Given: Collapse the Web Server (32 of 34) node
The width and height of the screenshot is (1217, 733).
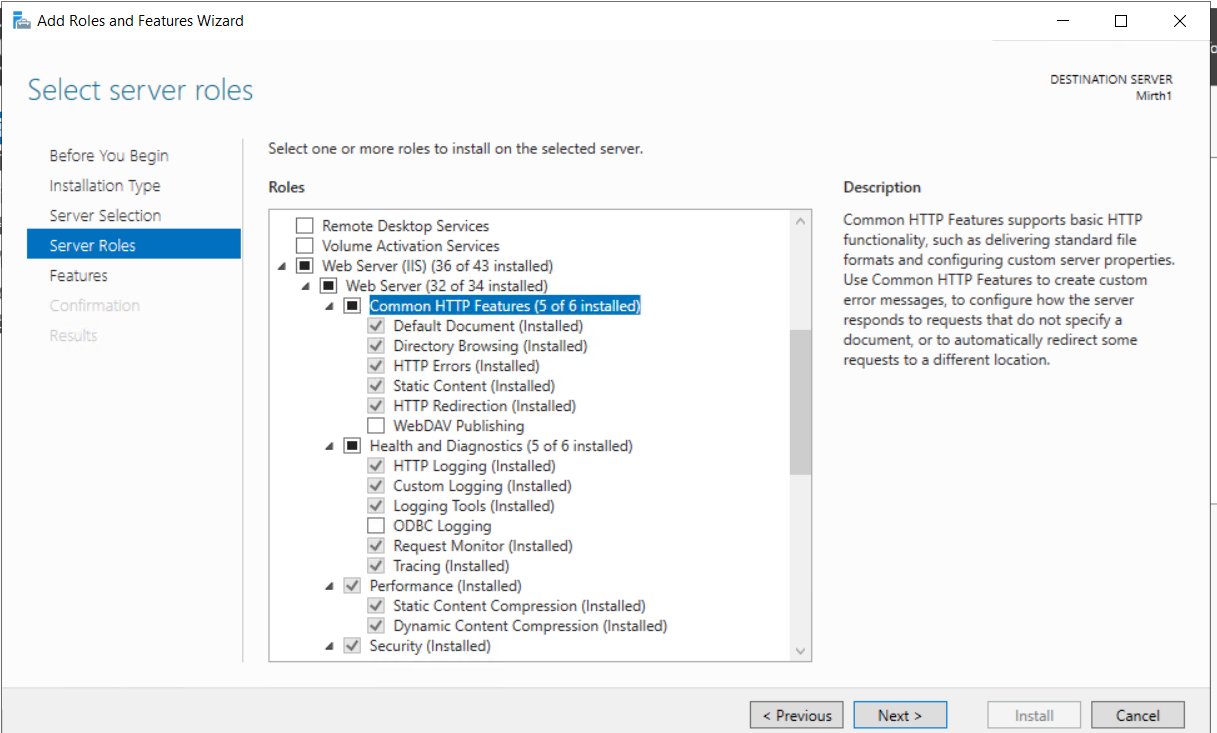Looking at the screenshot, I should point(306,287).
